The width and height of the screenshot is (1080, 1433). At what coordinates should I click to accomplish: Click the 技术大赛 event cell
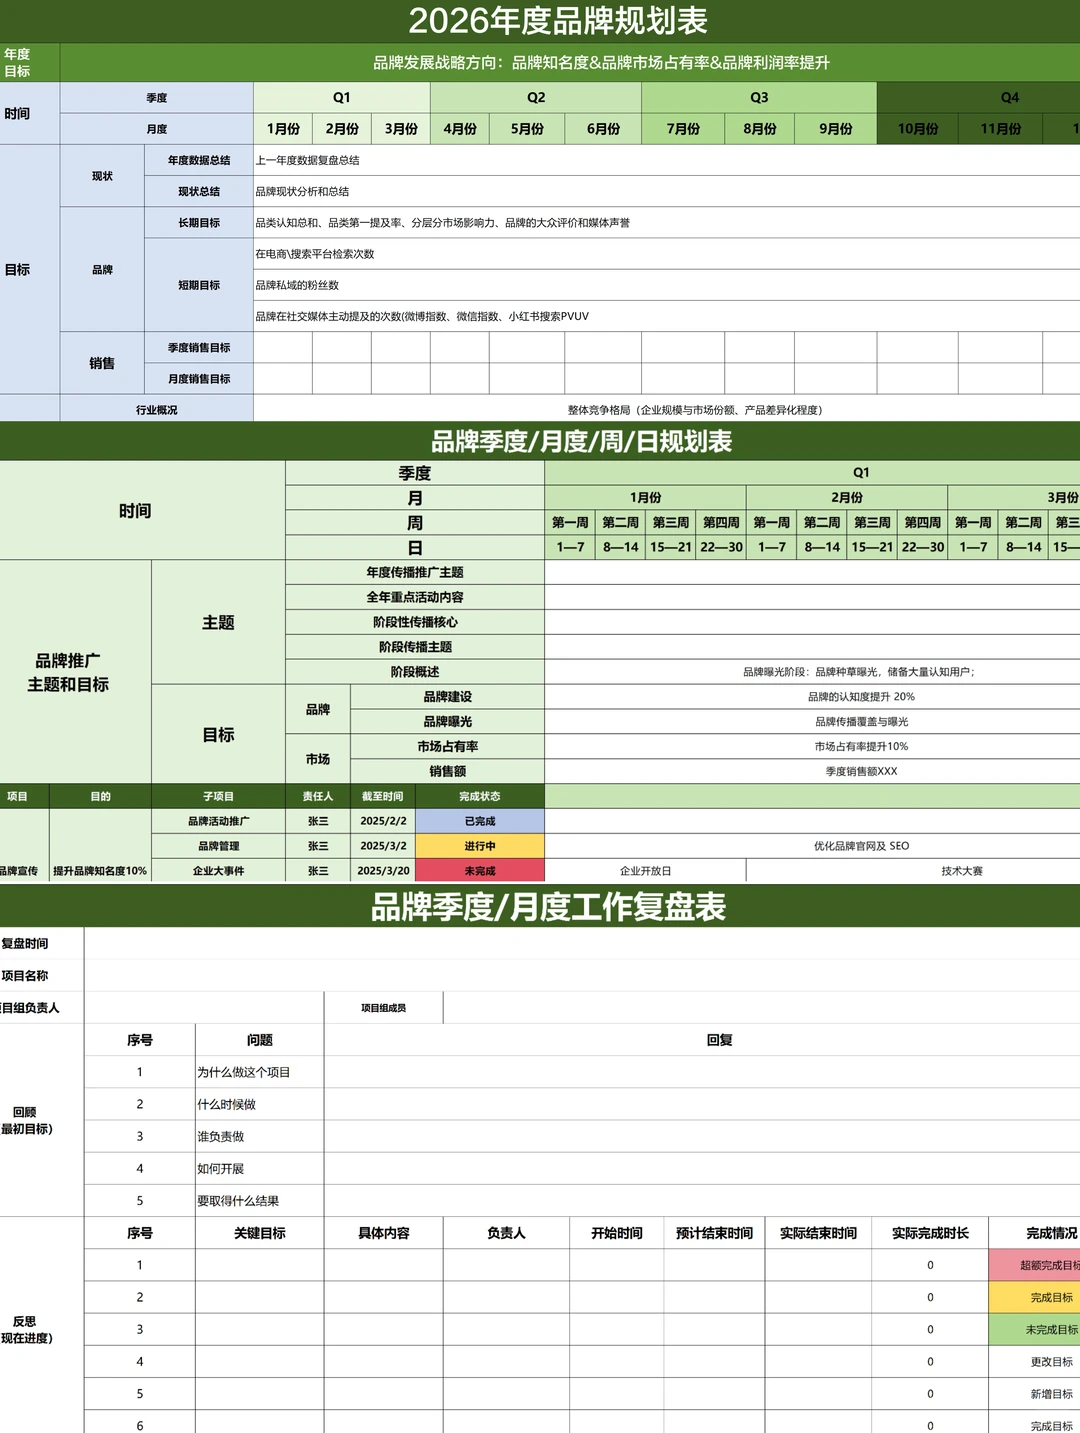tap(965, 870)
